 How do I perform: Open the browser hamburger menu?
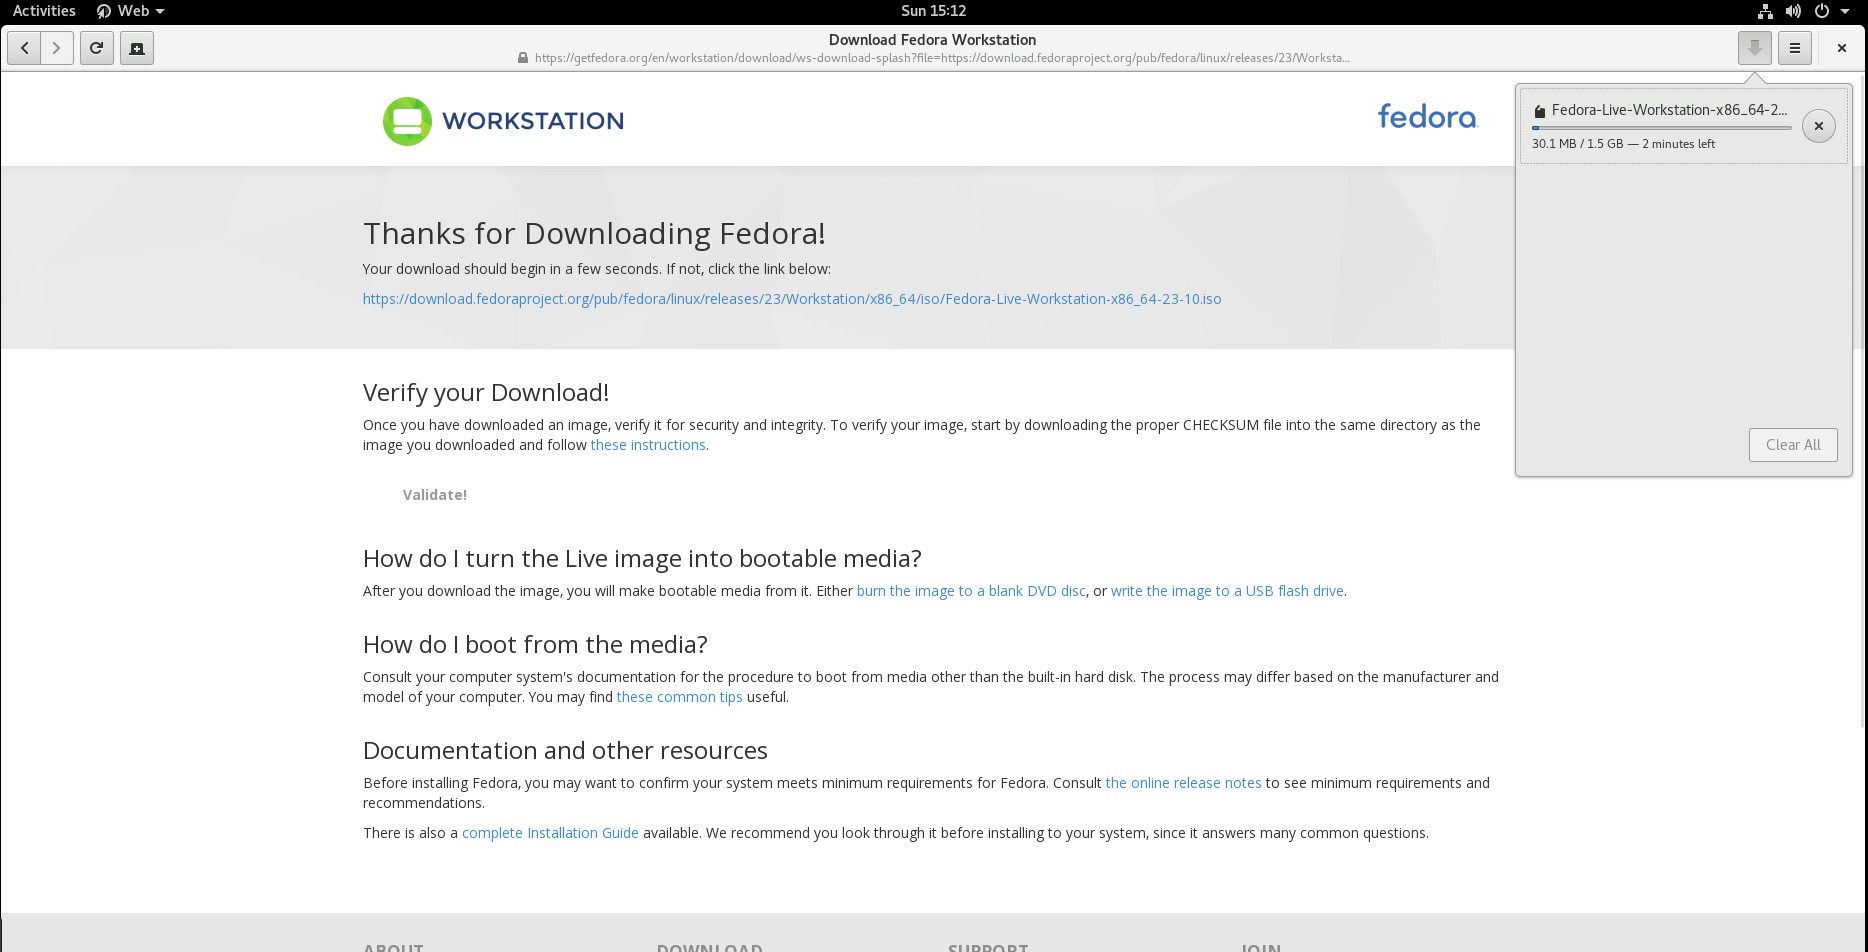click(x=1795, y=48)
